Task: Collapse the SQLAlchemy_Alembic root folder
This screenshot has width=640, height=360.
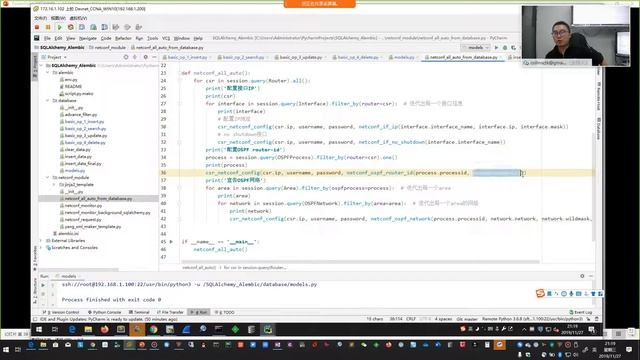Action: point(42,65)
